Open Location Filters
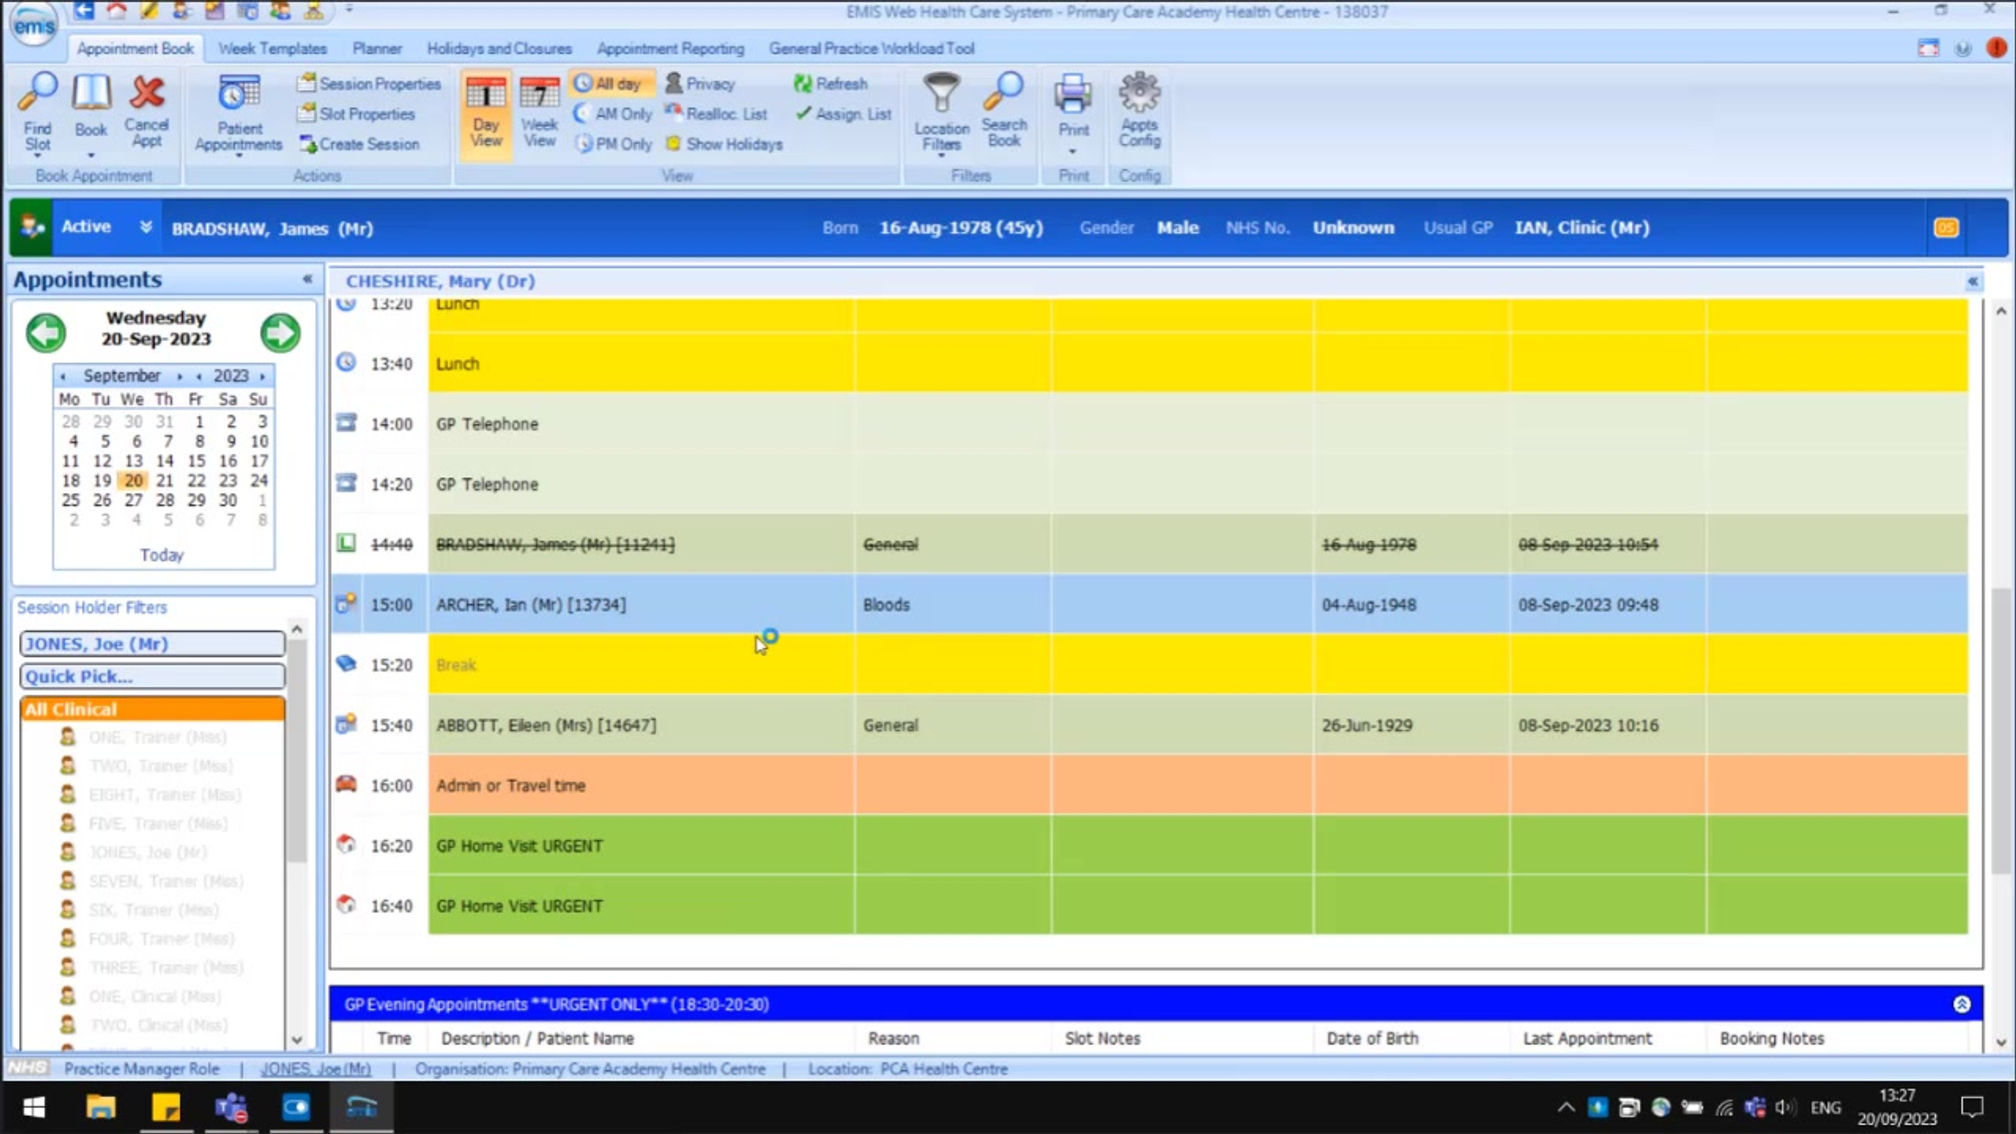This screenshot has width=2016, height=1134. click(941, 113)
